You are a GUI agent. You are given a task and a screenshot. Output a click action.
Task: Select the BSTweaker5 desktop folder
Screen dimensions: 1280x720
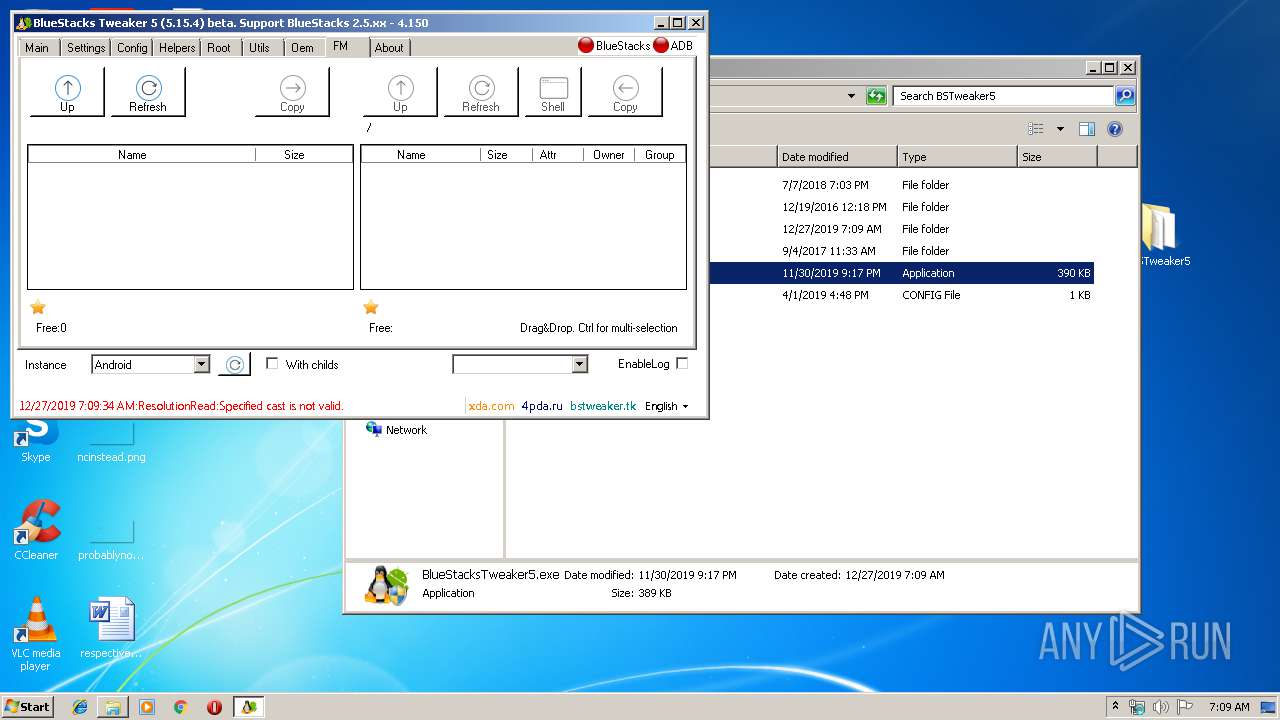point(1162,236)
